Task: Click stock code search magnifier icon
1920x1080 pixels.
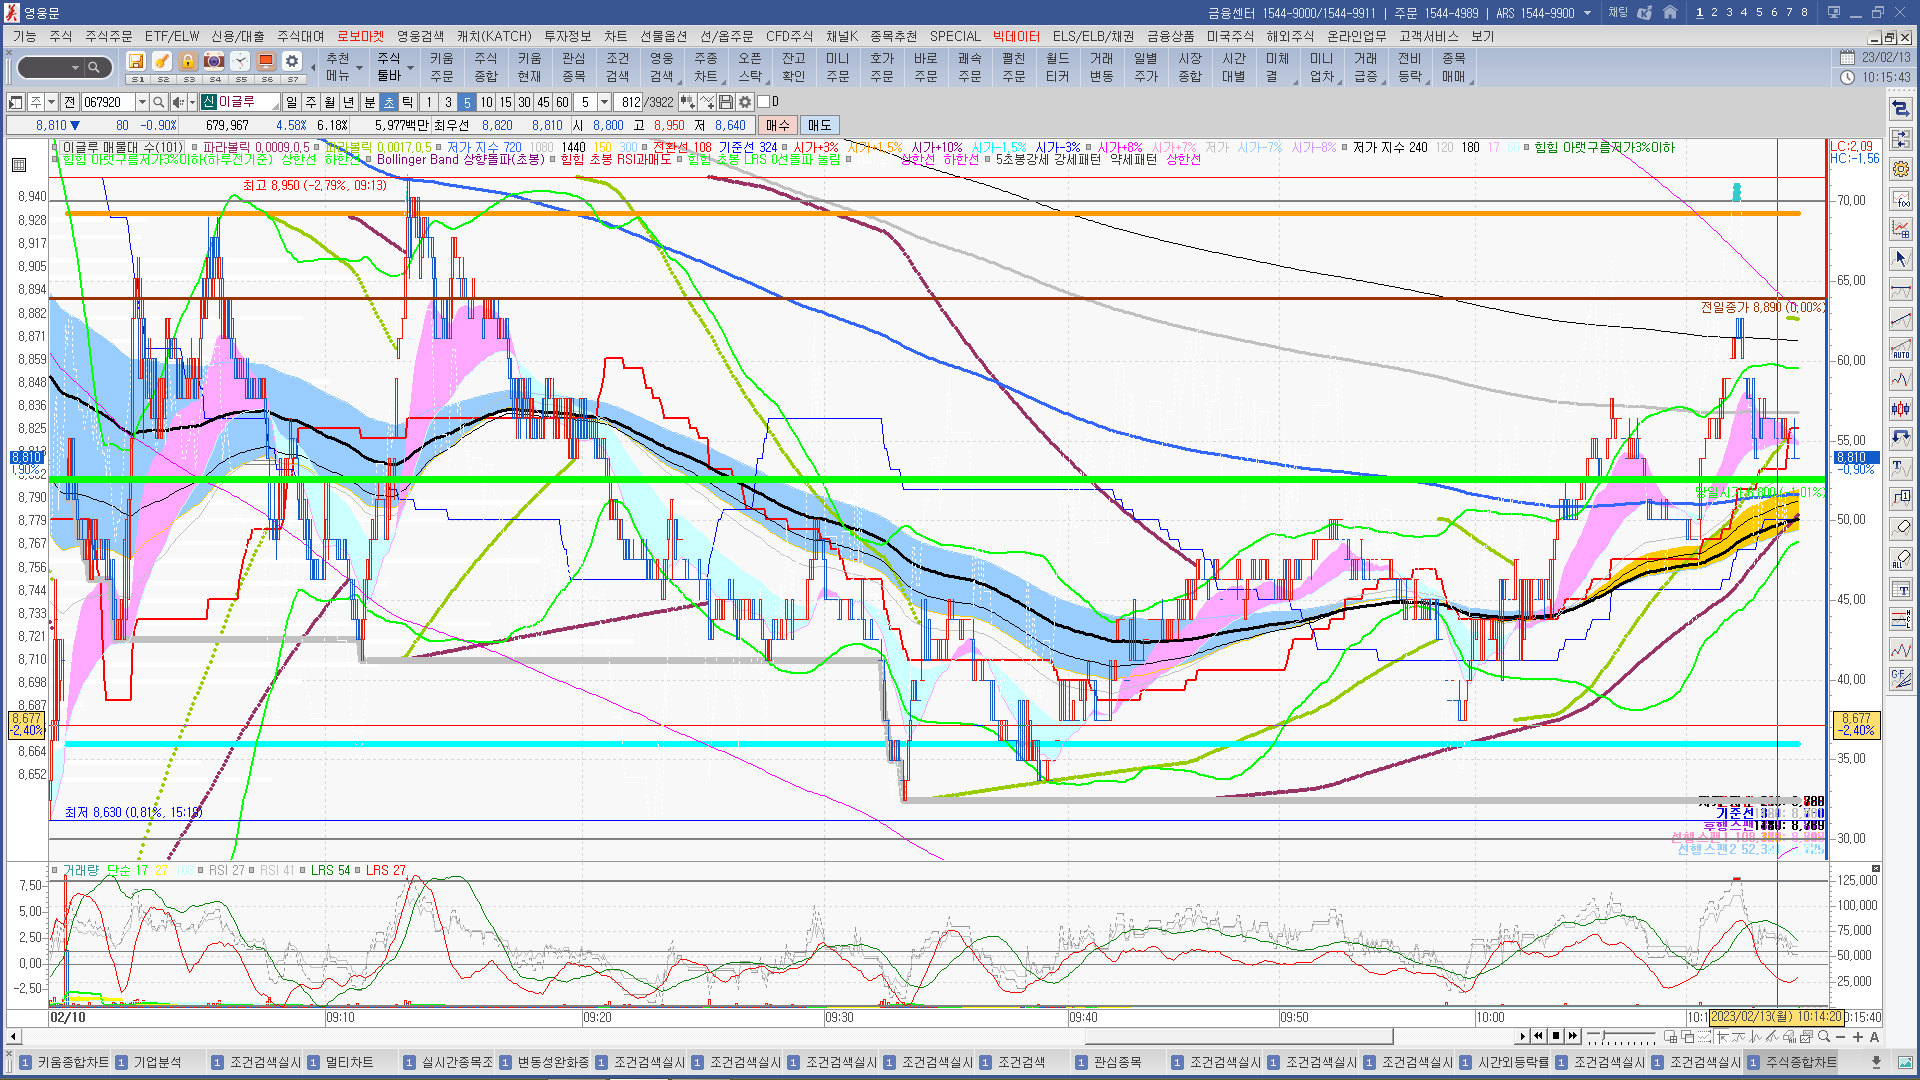Action: pos(158,102)
